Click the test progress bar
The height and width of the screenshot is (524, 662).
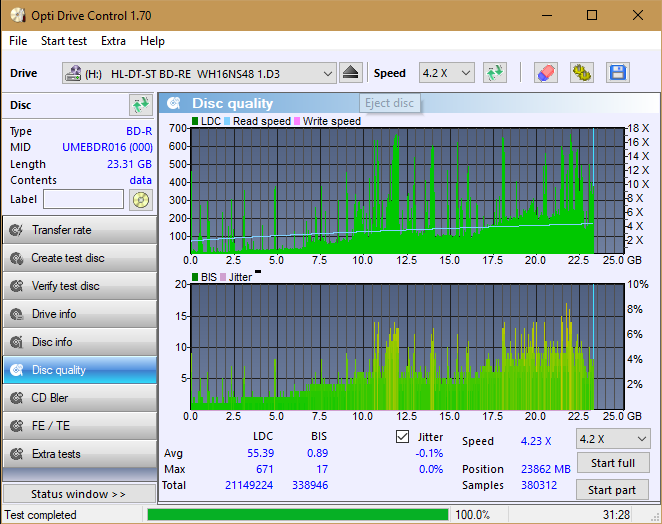tap(297, 515)
